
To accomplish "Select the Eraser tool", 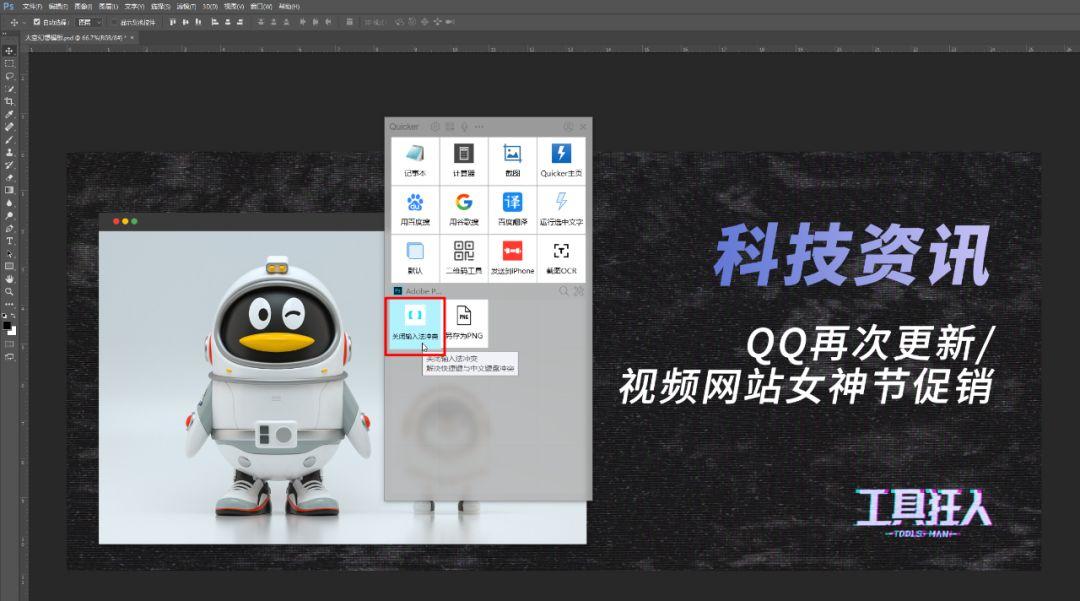I will point(9,178).
